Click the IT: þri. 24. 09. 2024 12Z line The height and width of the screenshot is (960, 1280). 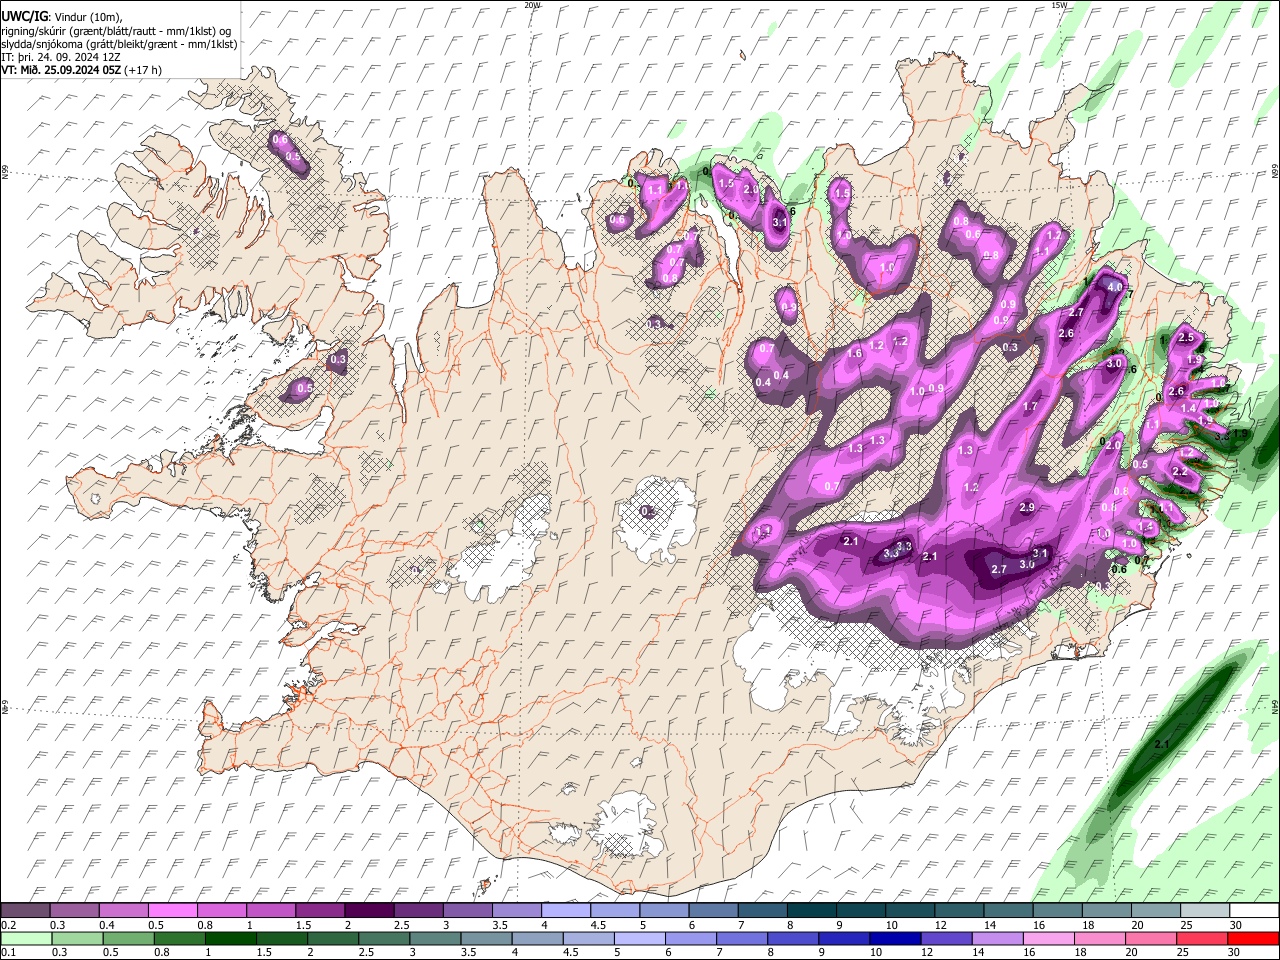pos(61,57)
